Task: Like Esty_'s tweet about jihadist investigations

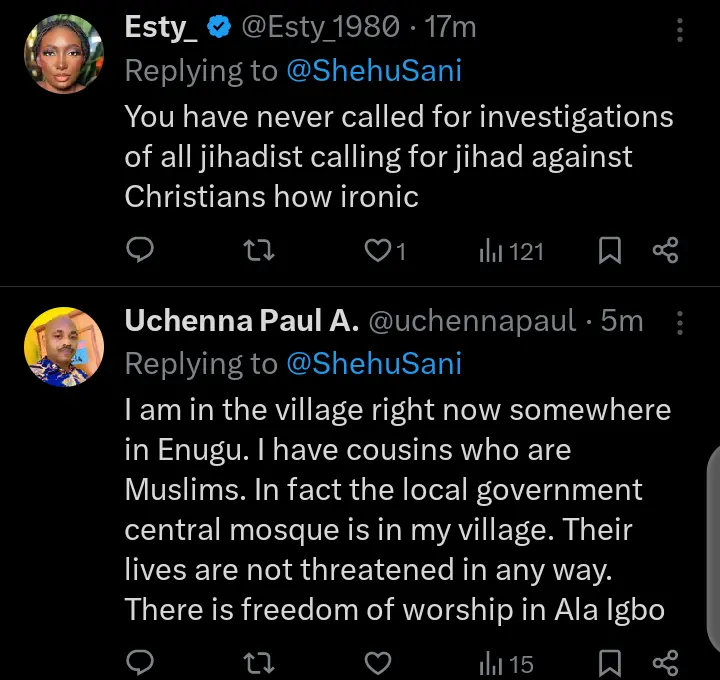Action: coord(378,250)
